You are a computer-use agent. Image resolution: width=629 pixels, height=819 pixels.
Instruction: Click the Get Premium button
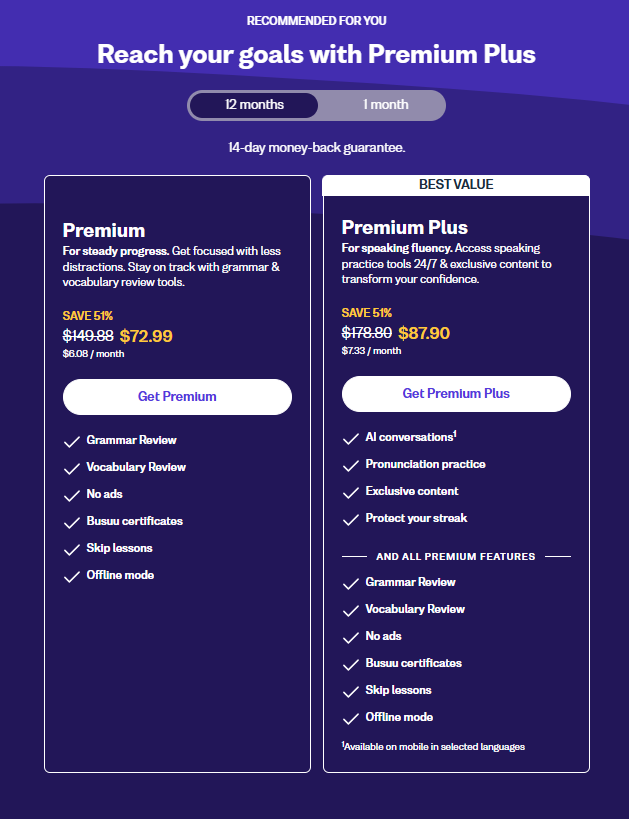(x=177, y=397)
